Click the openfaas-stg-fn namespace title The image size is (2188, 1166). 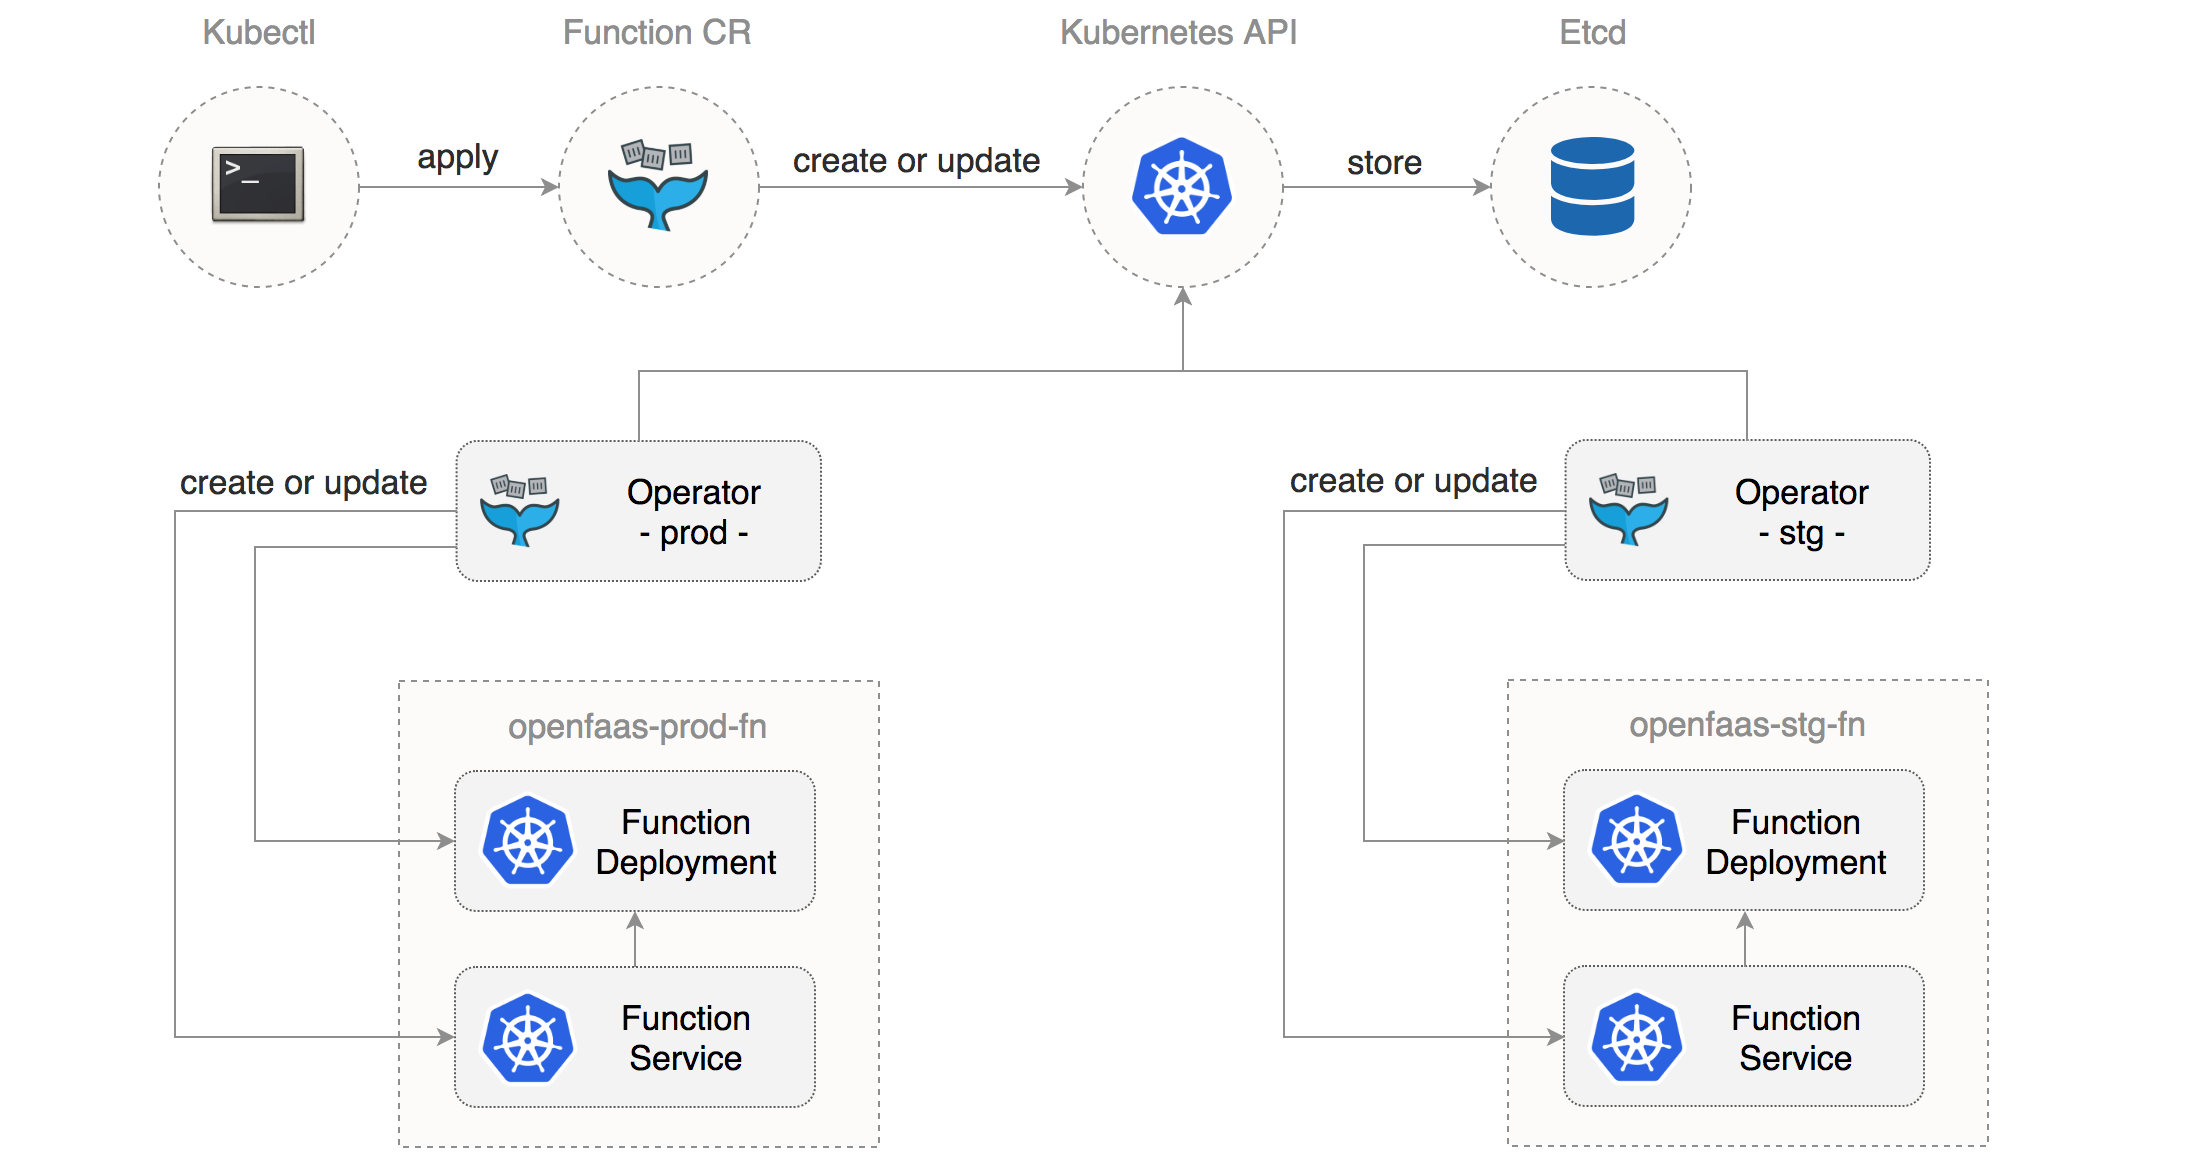click(1747, 725)
